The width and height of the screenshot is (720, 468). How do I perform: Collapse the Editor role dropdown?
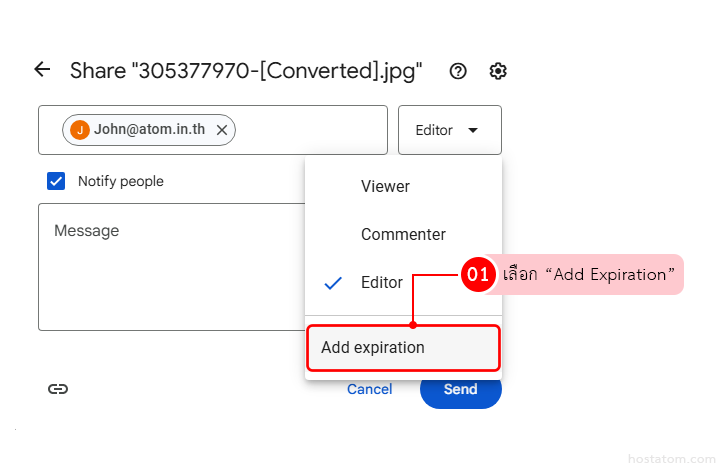(x=449, y=130)
